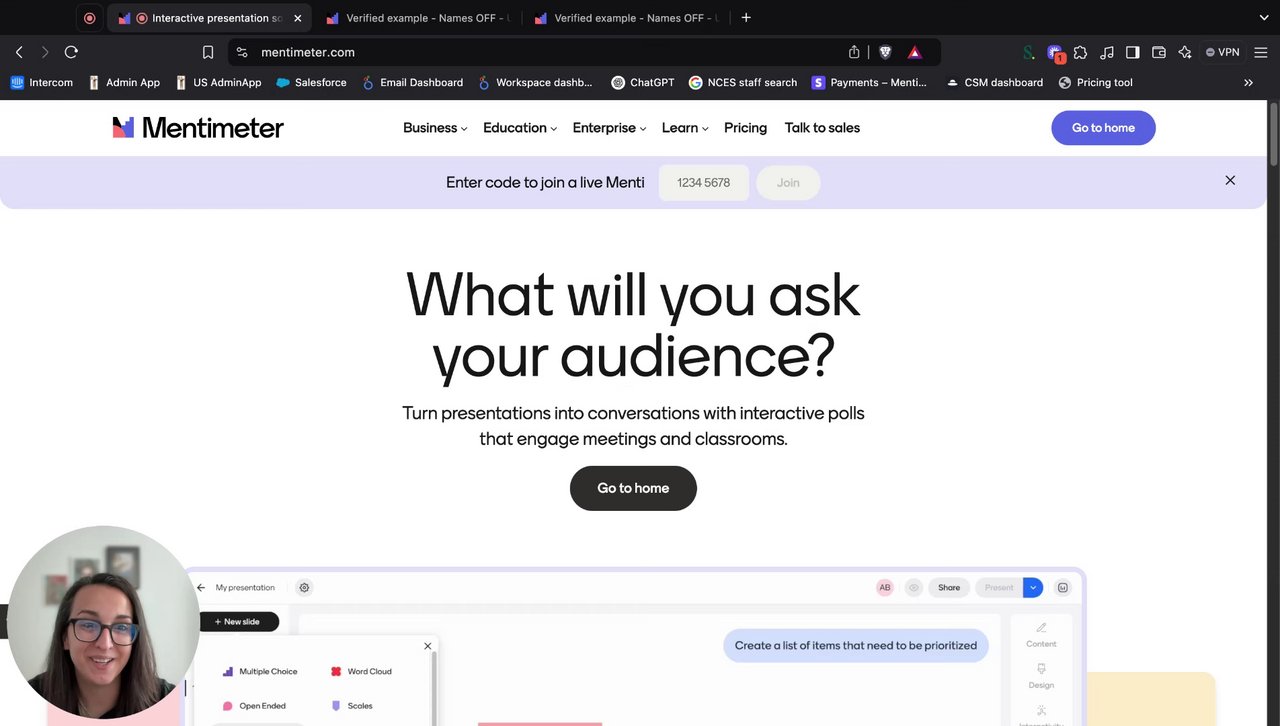Open a new tab with the plus icon
Image resolution: width=1280 pixels, height=726 pixels.
746,18
